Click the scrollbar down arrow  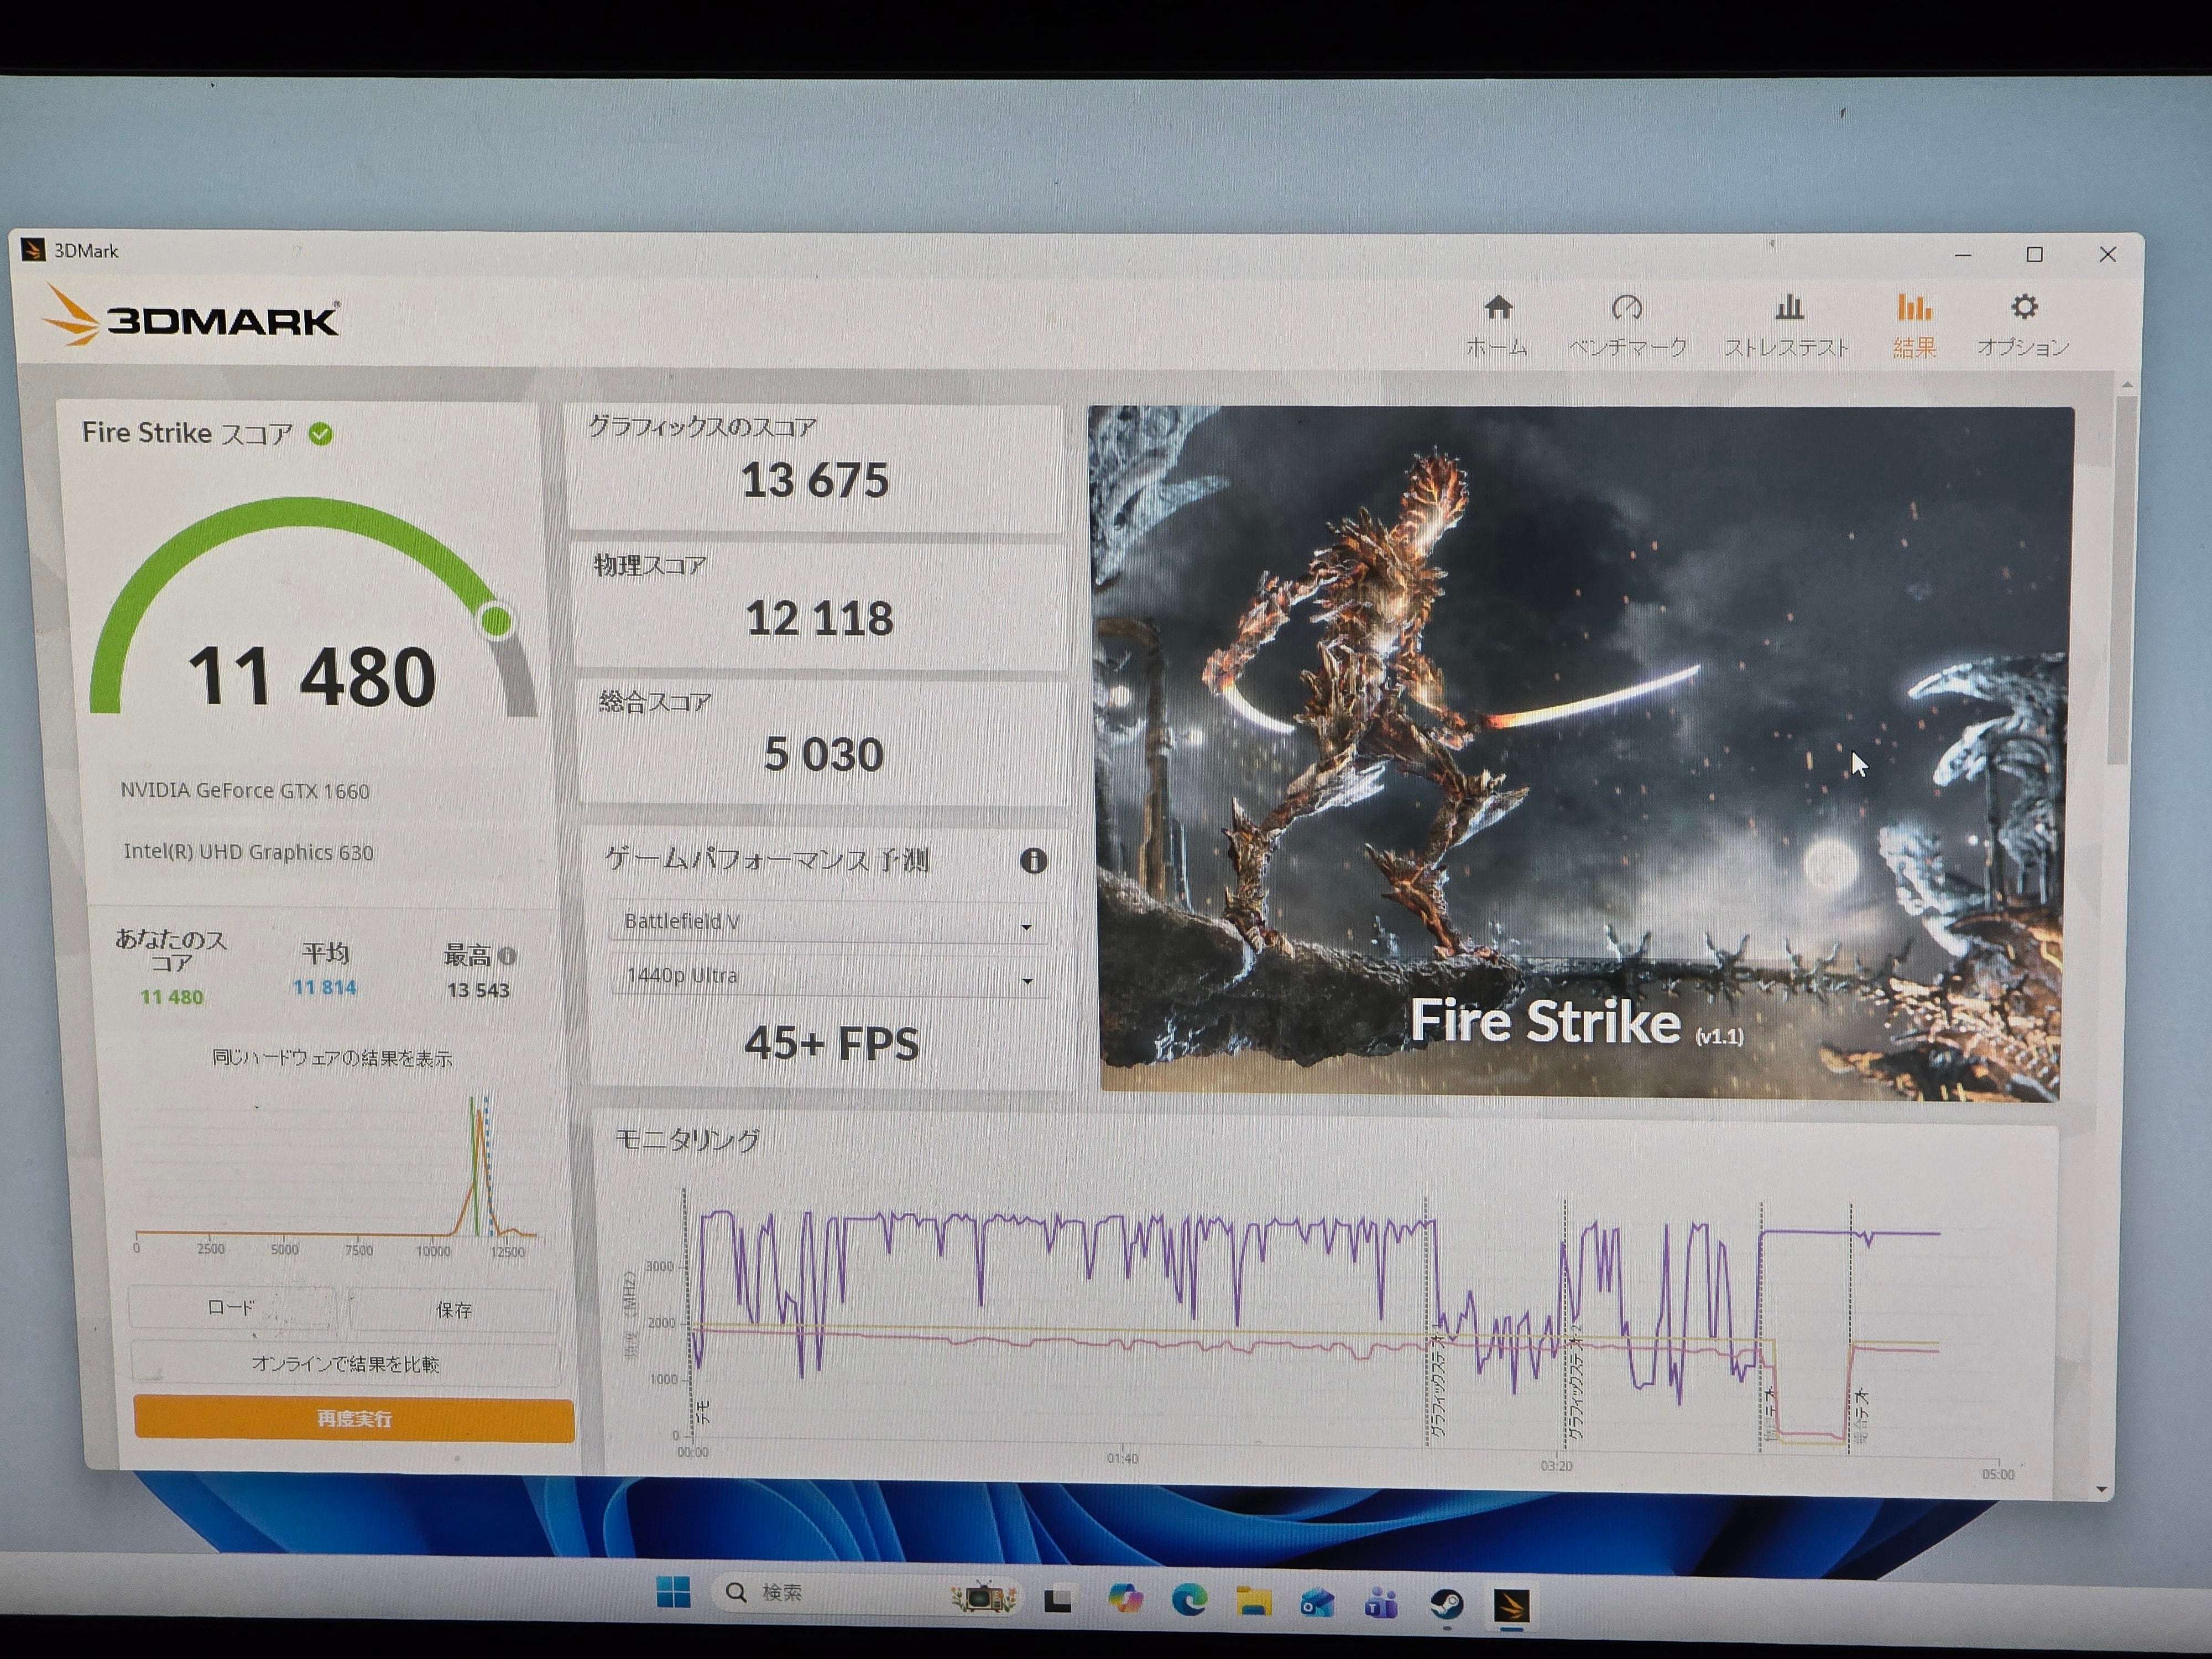pos(2101,1490)
